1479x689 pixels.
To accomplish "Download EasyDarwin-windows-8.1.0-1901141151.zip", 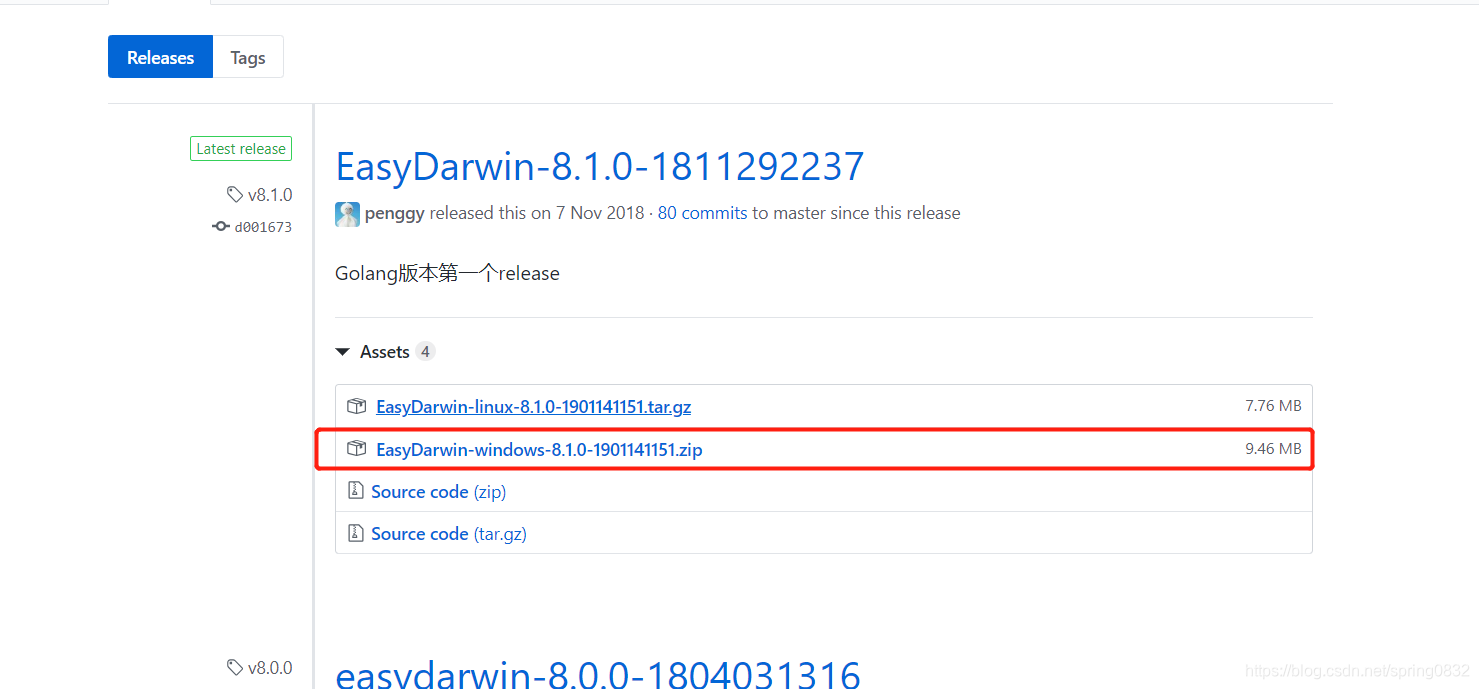I will tap(539, 449).
